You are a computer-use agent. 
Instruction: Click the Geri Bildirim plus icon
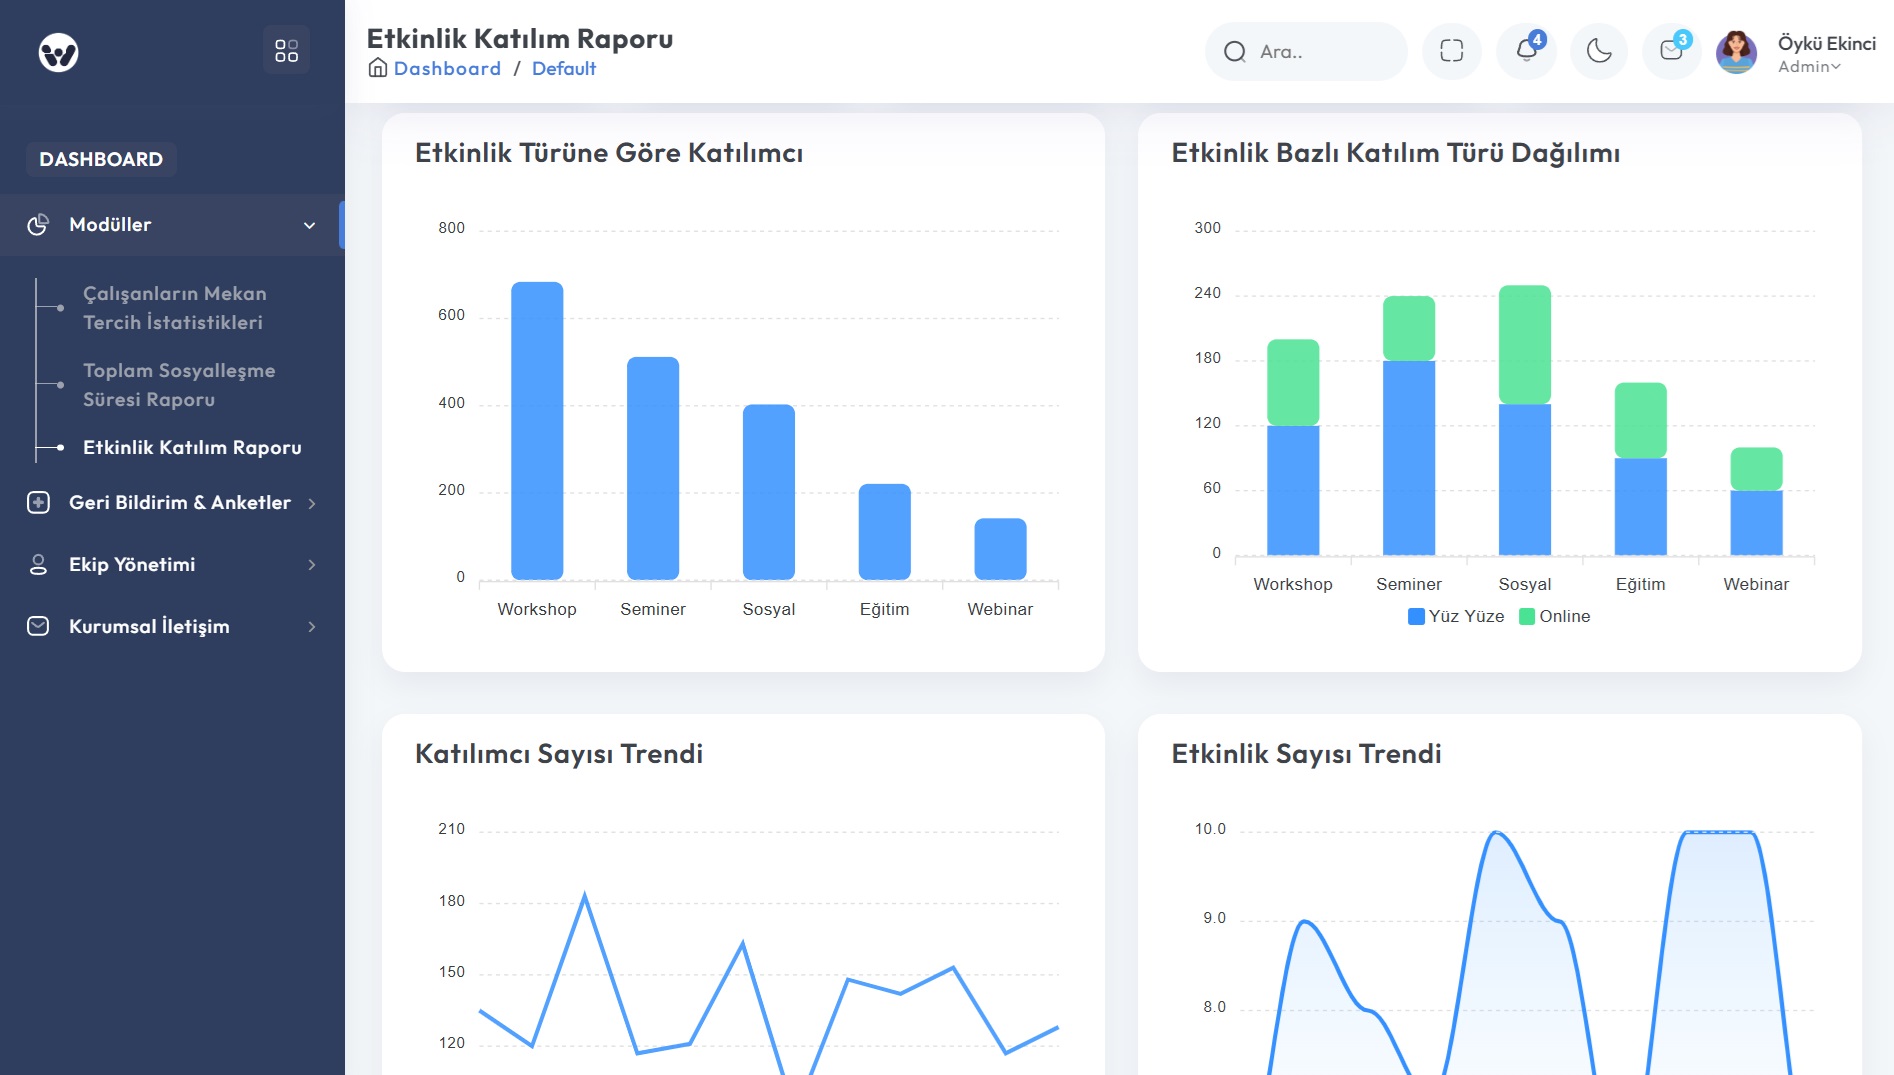click(38, 503)
